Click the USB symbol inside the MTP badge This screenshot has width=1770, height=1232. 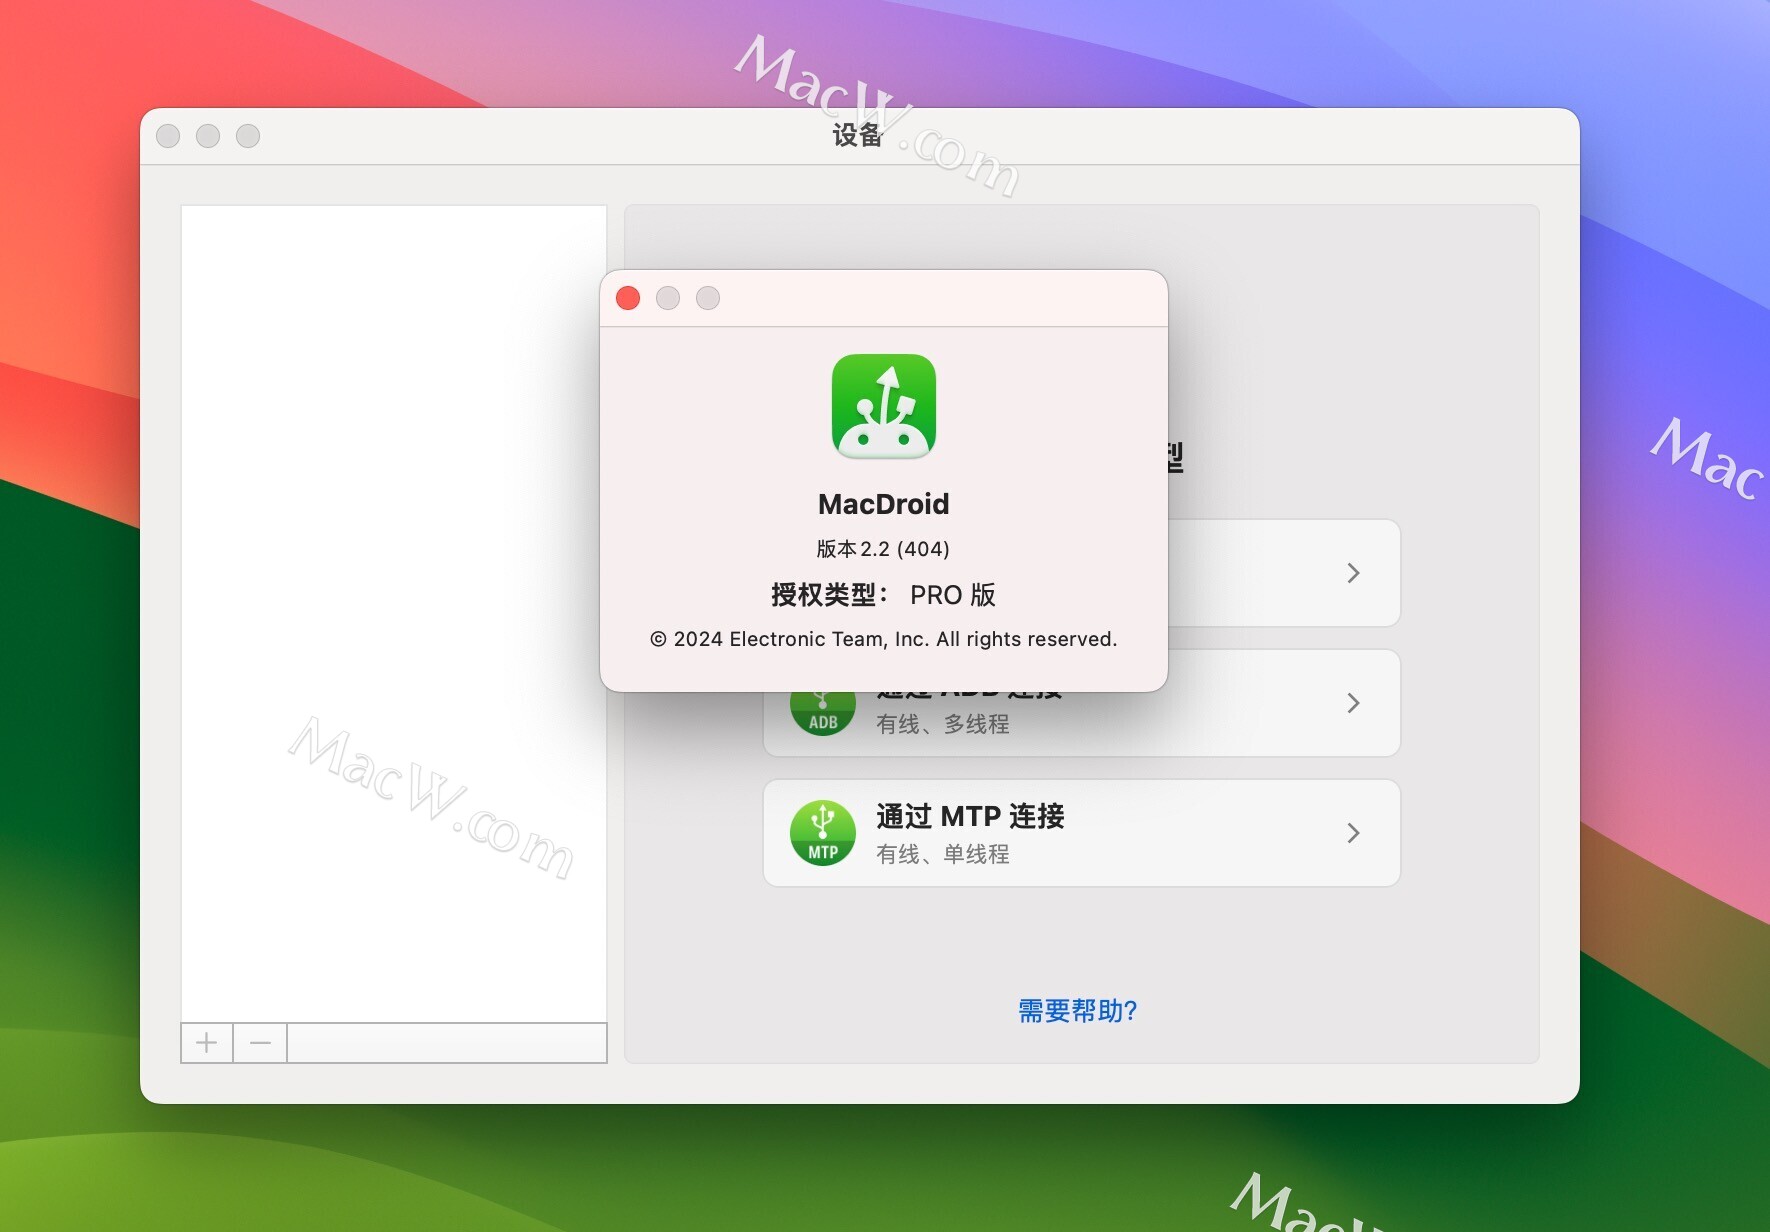click(x=822, y=818)
